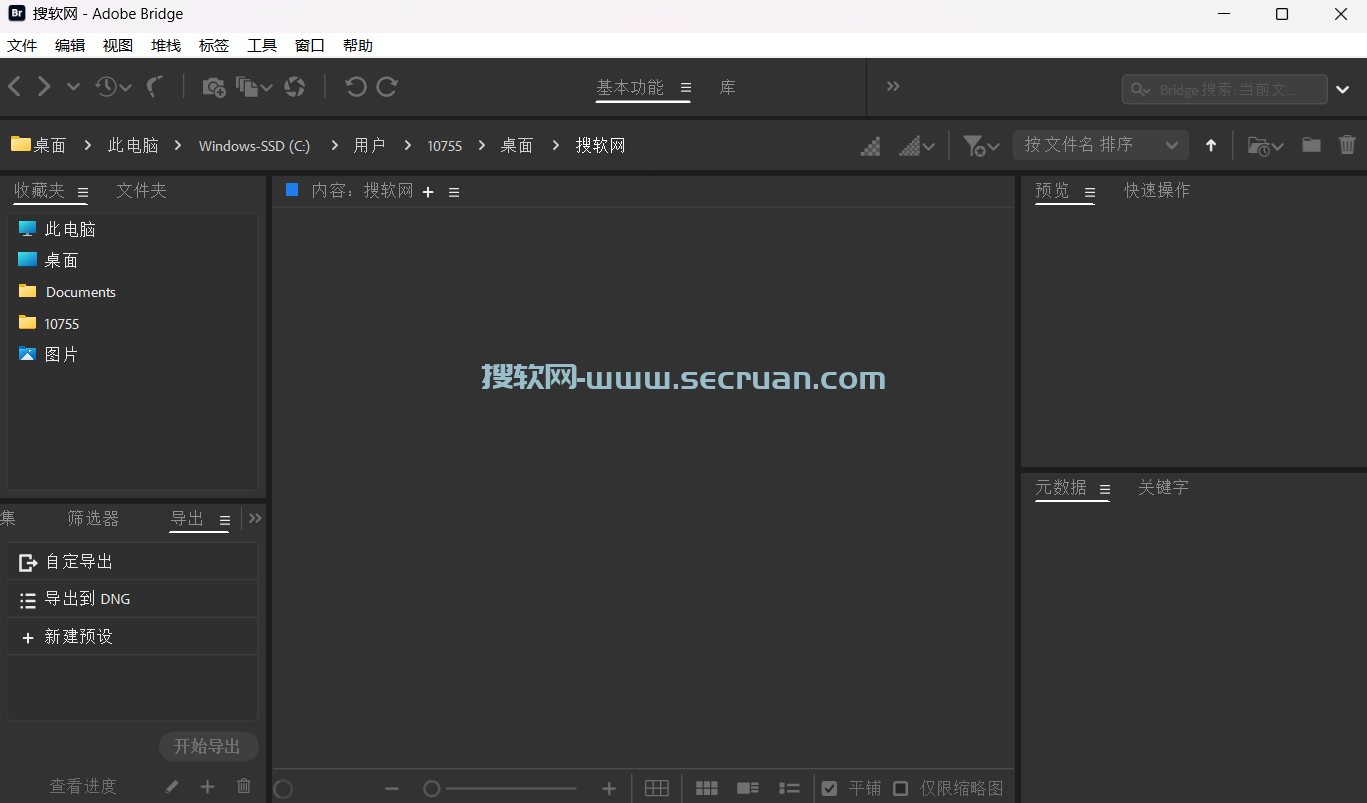Image resolution: width=1367 pixels, height=803 pixels.
Task: Expand hidden panel tabs beside 导出
Action: 255,518
